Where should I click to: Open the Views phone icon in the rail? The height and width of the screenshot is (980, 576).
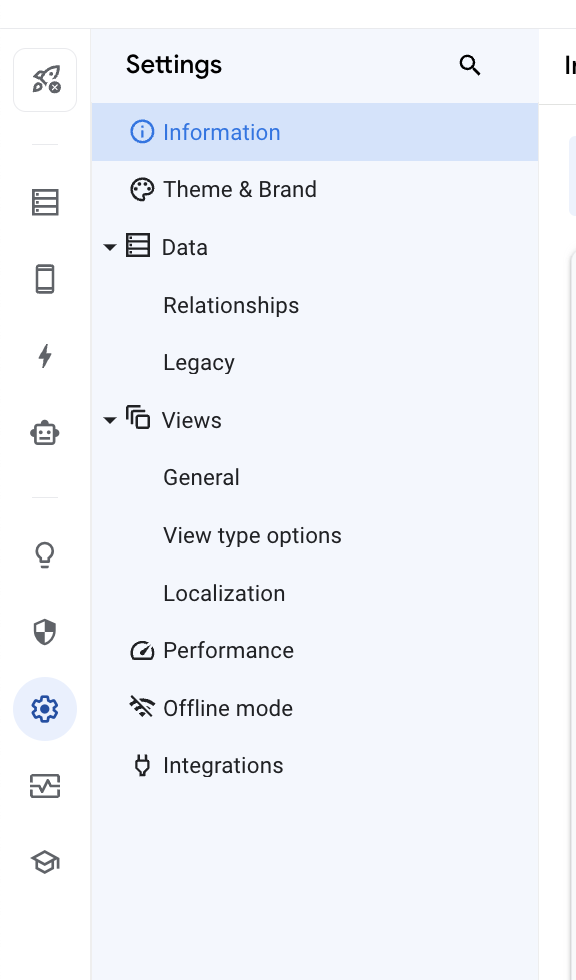point(45,279)
